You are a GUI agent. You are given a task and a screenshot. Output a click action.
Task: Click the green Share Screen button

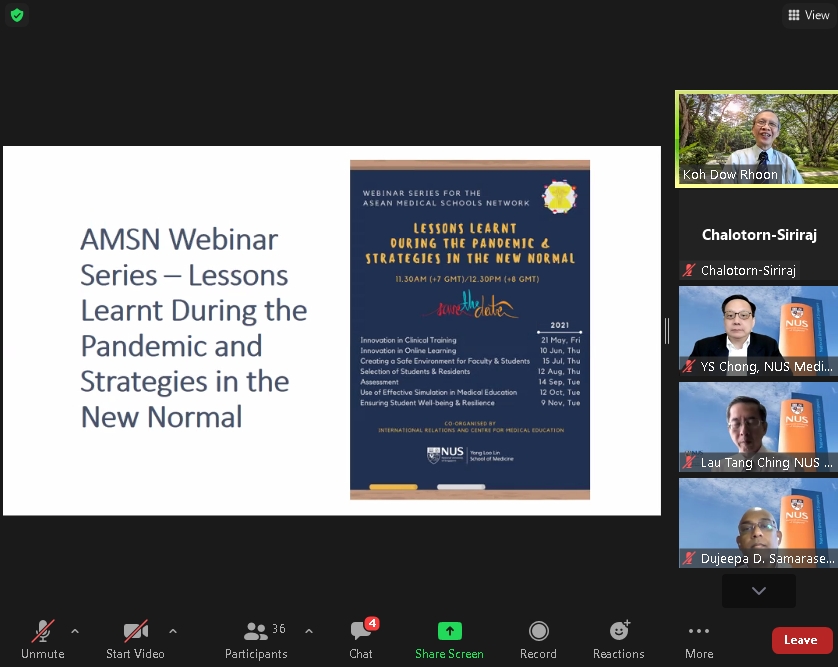pyautogui.click(x=449, y=639)
